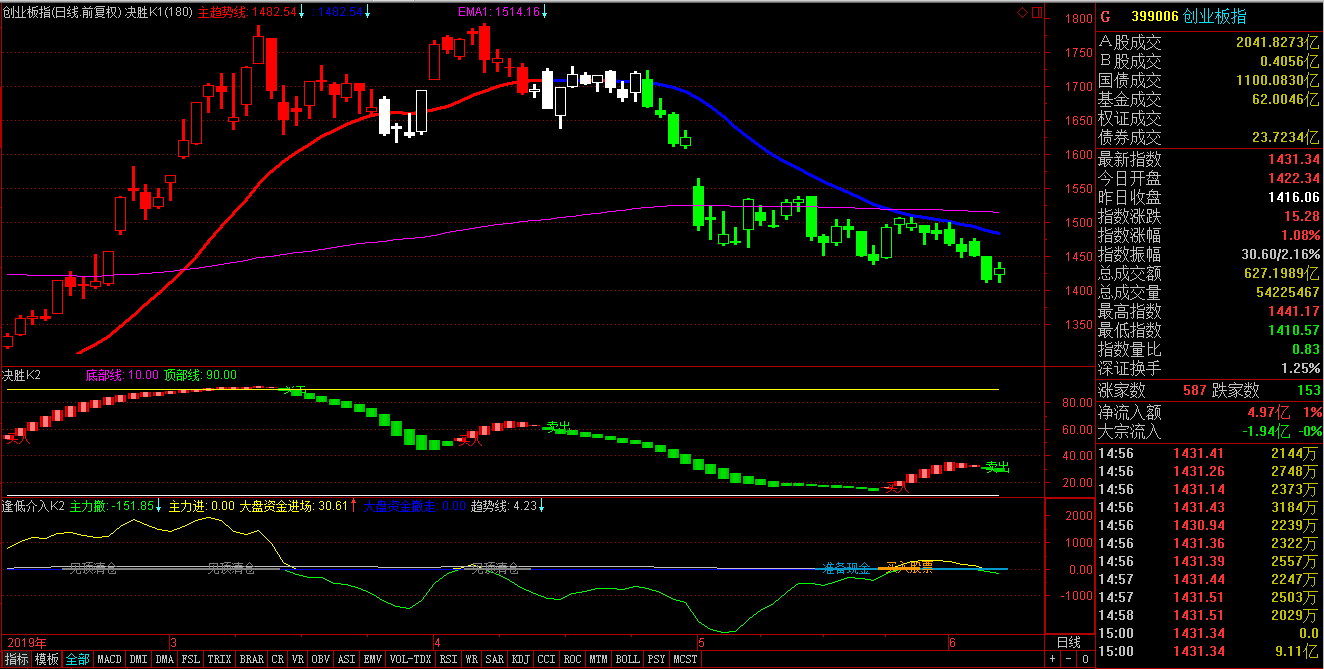Load the WR indicator

(x=472, y=660)
